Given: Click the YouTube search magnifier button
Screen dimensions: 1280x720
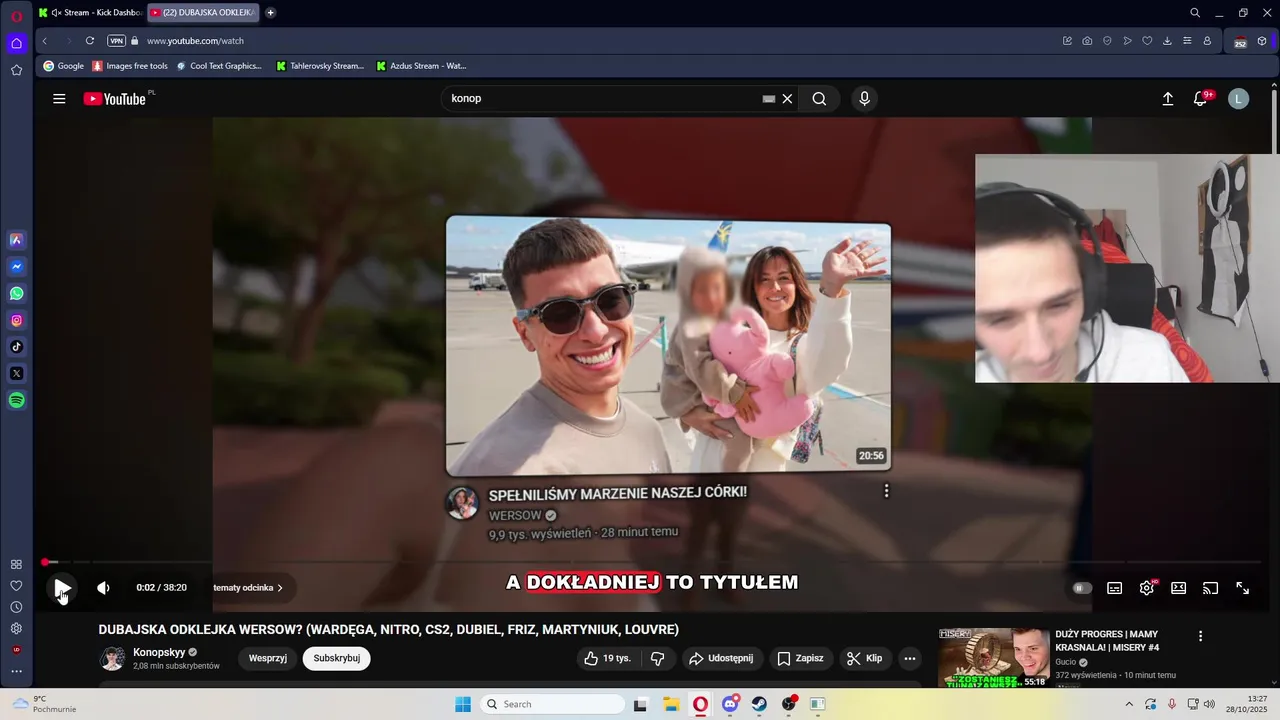Looking at the screenshot, I should pos(819,99).
